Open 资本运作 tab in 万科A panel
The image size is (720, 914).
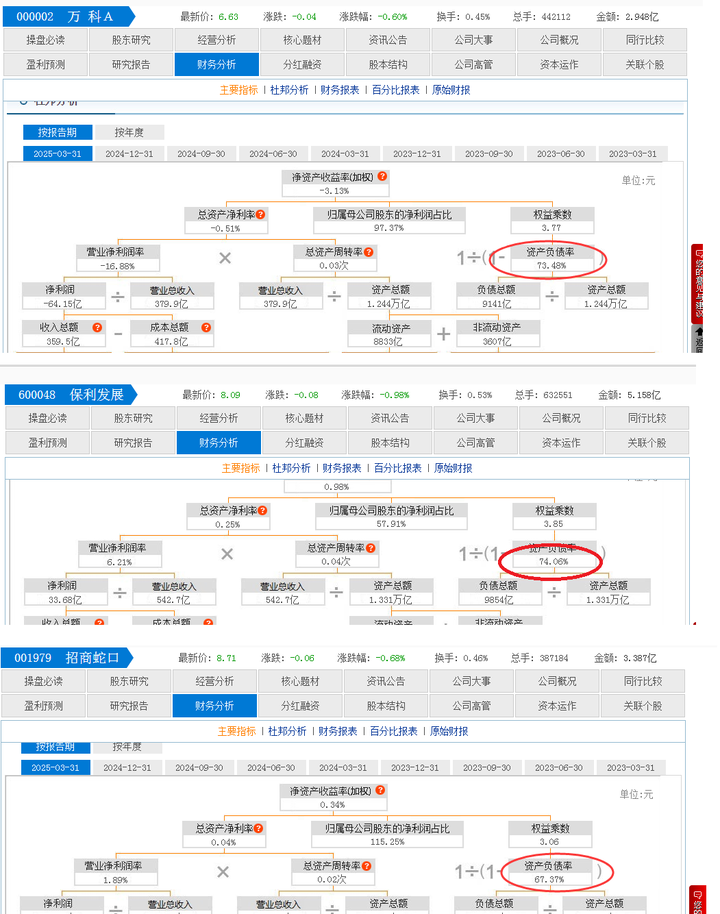click(559, 65)
